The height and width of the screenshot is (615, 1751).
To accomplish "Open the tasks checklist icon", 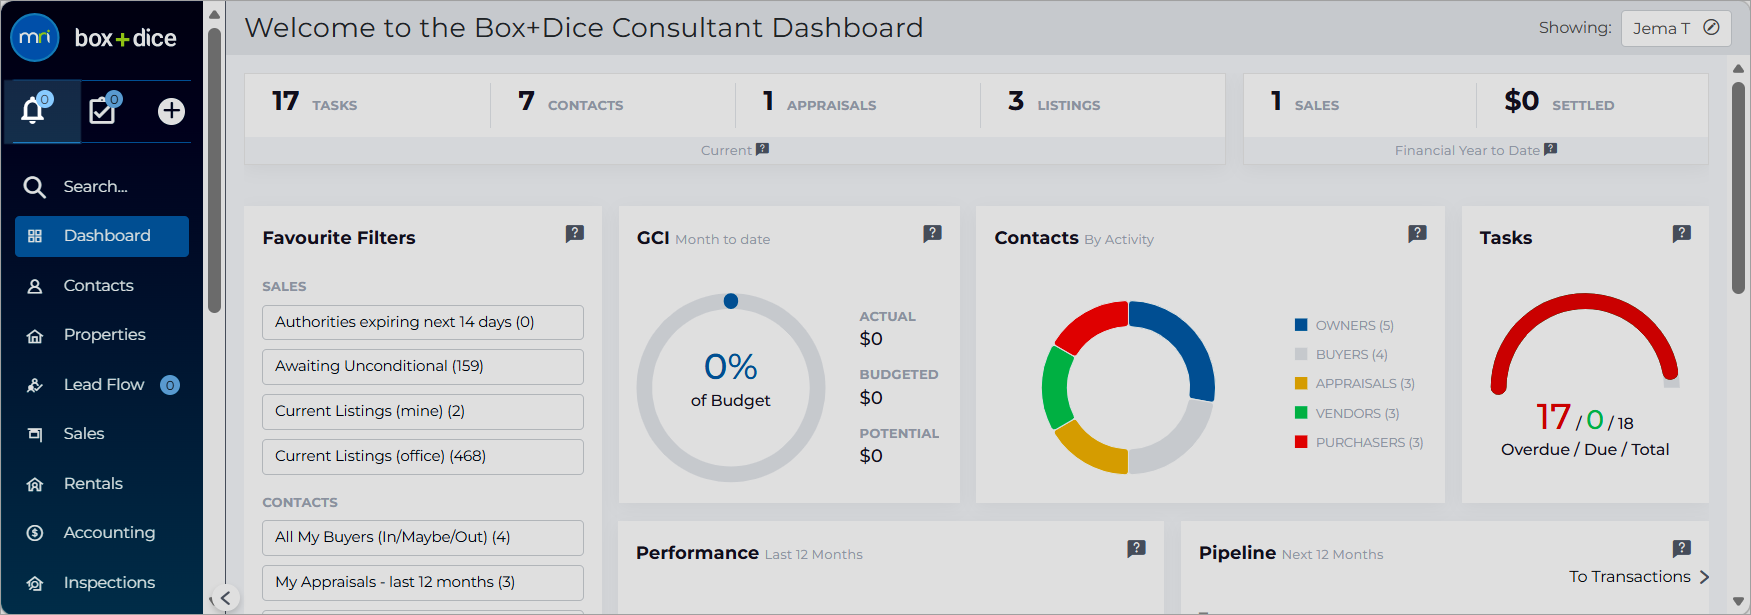I will point(102,110).
